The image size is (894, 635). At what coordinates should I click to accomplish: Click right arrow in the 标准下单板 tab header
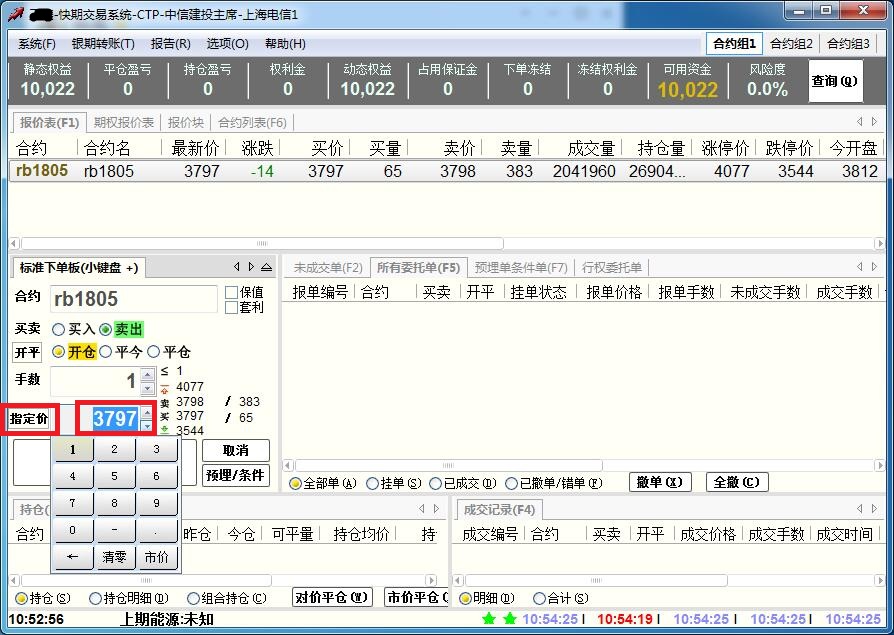coord(251,267)
